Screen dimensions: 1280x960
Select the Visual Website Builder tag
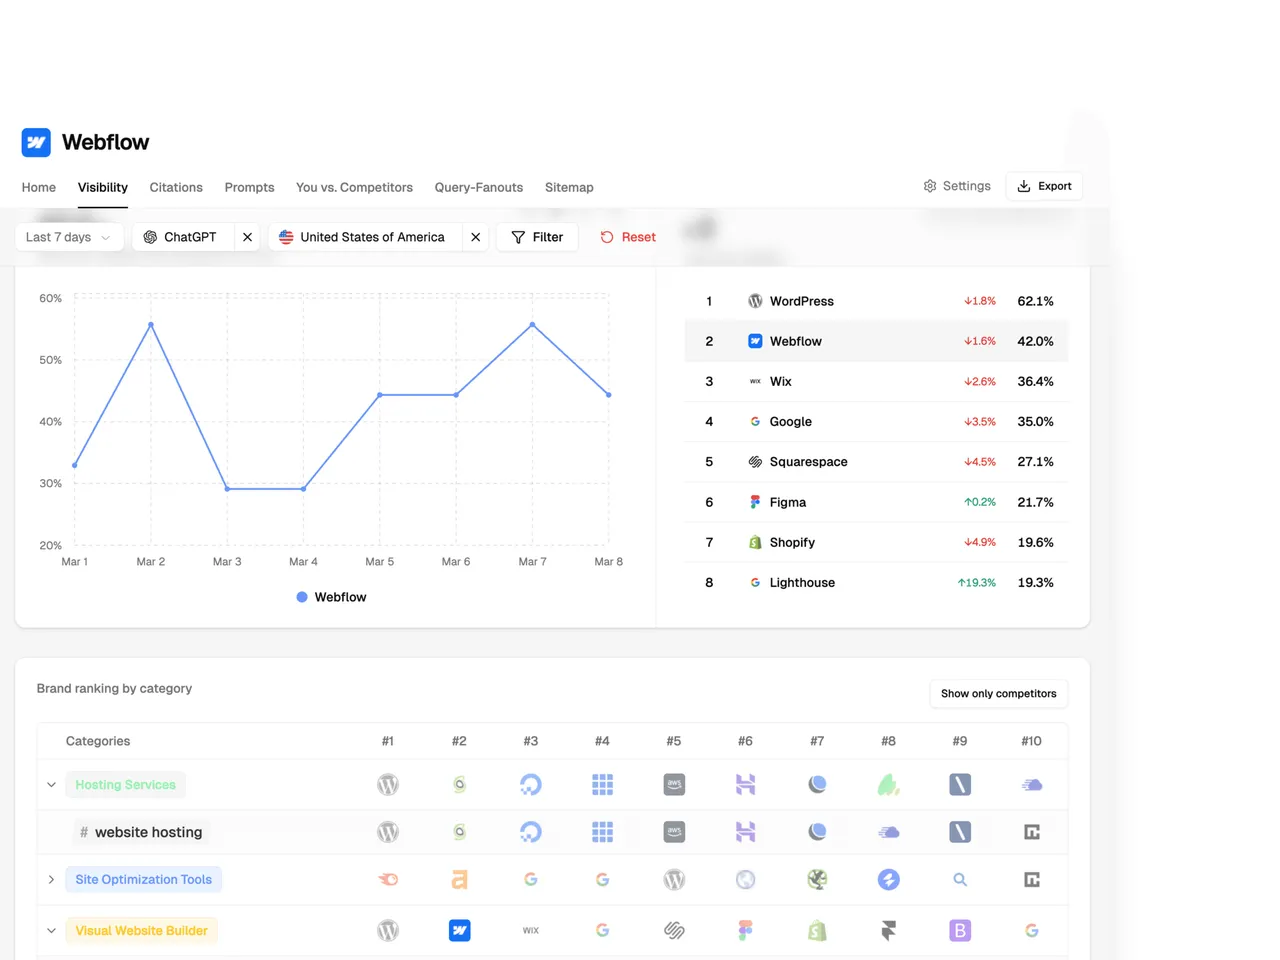(x=142, y=930)
